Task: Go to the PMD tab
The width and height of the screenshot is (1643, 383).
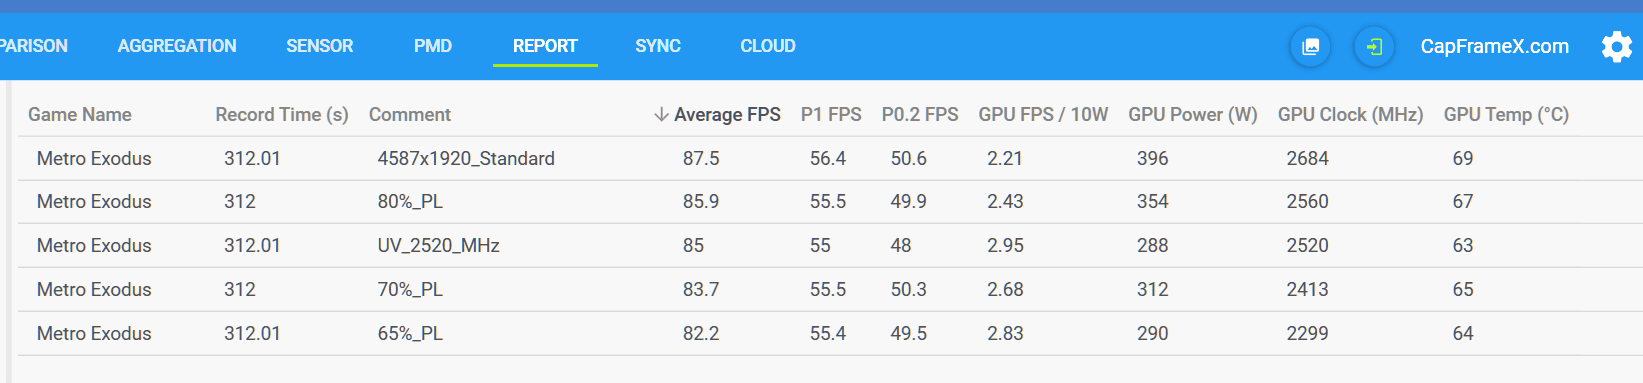Action: pyautogui.click(x=433, y=46)
